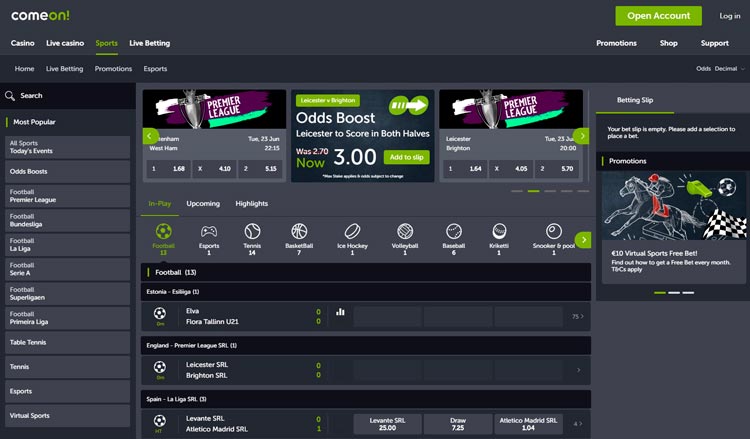Screen dimensions: 750x439
Task: Select the Snooker & pool icon
Action: pos(554,231)
